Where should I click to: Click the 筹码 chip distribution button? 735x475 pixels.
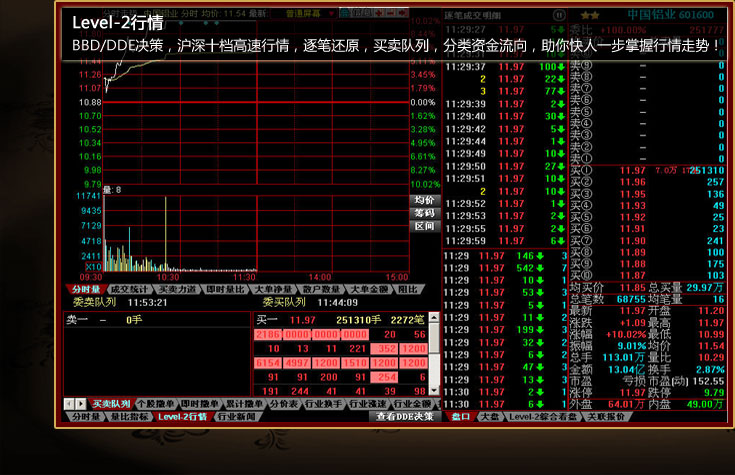click(424, 213)
